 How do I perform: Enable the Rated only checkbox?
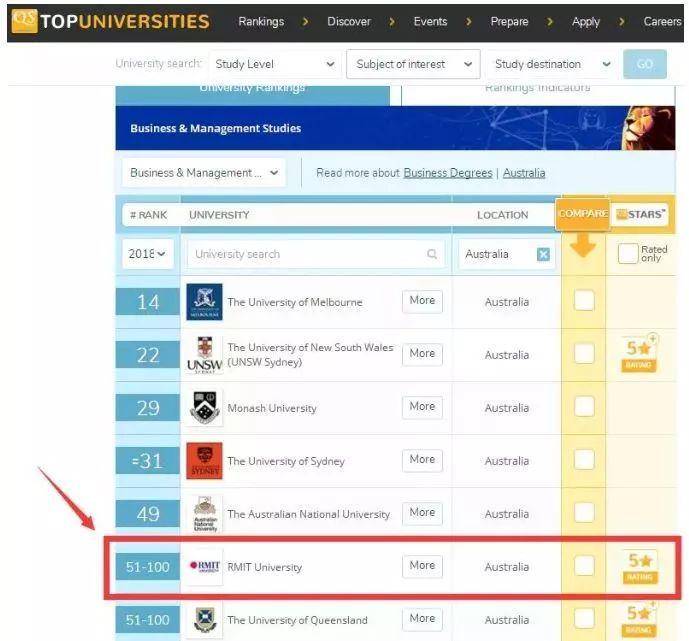pos(627,254)
